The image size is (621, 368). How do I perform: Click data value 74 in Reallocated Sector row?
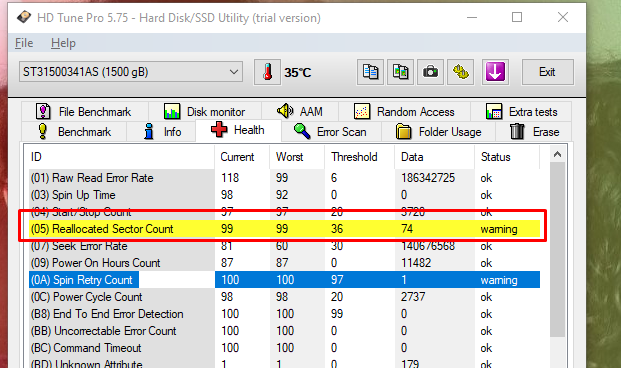click(x=407, y=229)
